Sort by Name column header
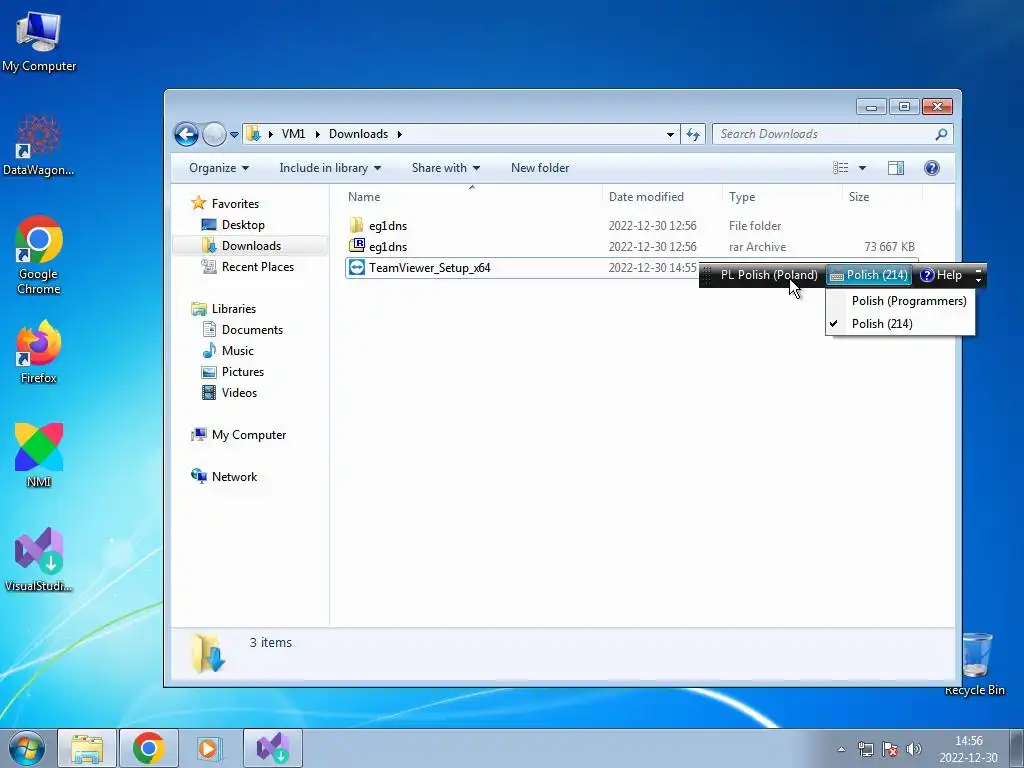The image size is (1024, 768). [473, 197]
